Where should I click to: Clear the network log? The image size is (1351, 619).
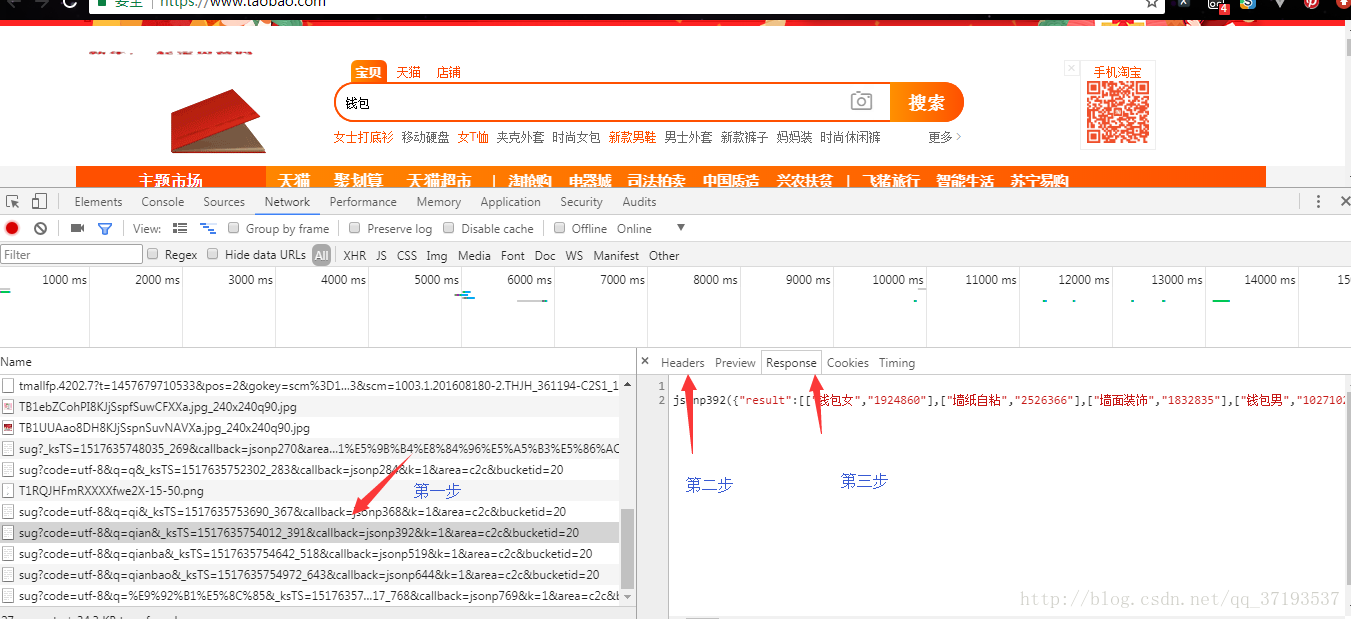point(40,228)
